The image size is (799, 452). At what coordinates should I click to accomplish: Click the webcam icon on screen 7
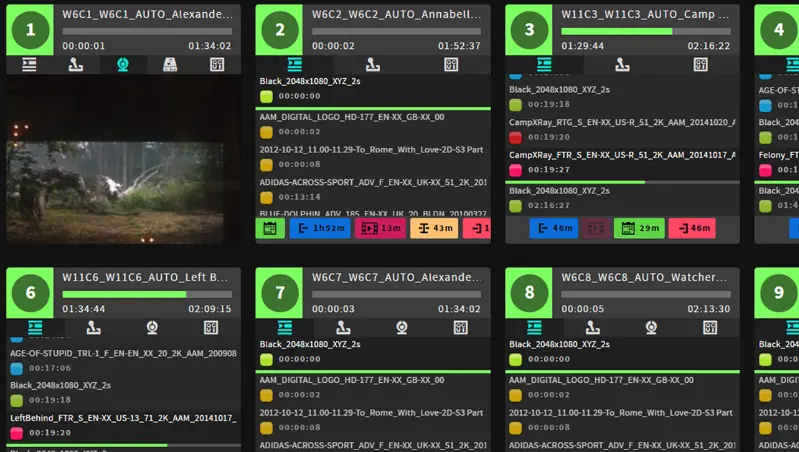point(402,328)
